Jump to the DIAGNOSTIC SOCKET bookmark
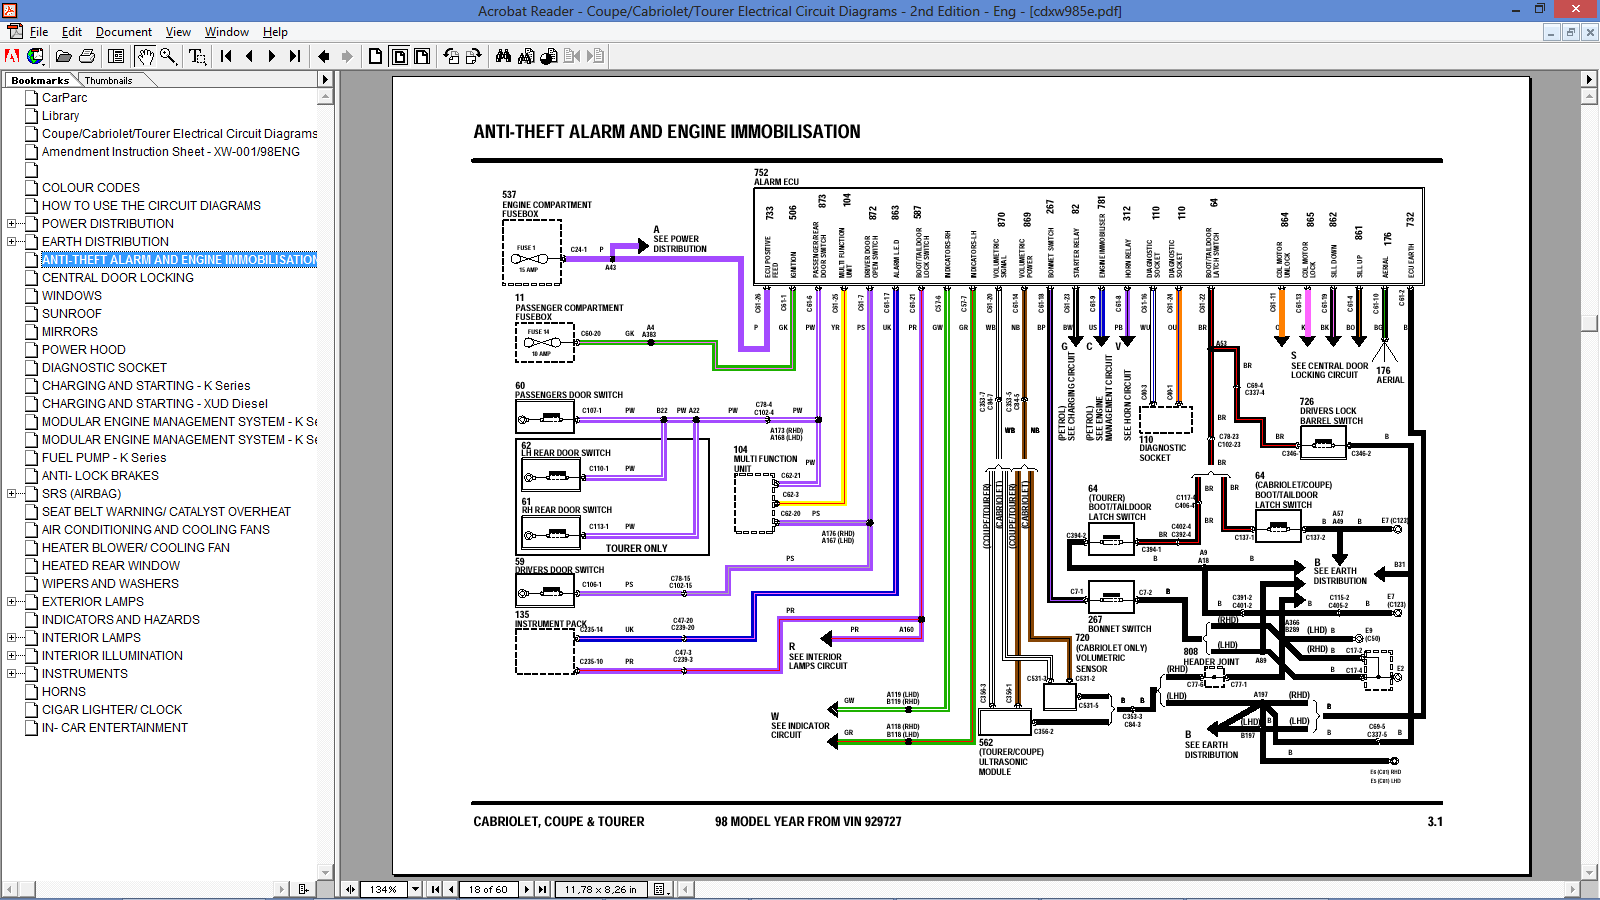Screen dimensions: 1600x900 point(104,368)
